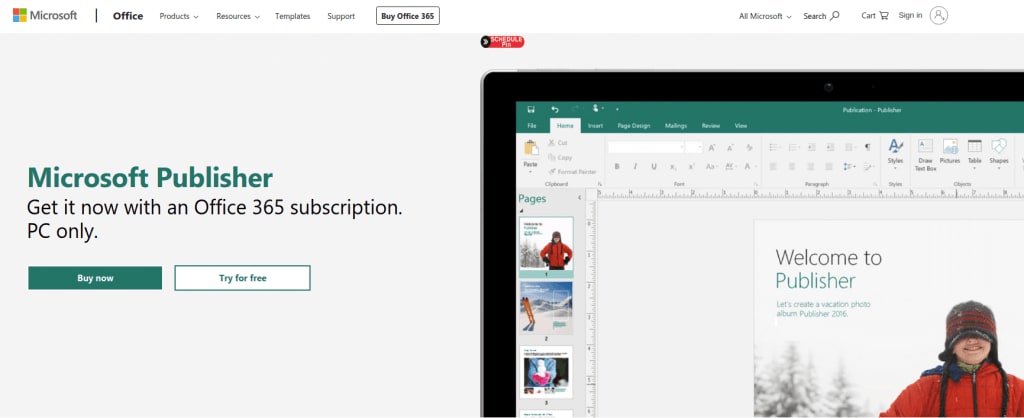Image resolution: width=1024 pixels, height=418 pixels.
Task: Toggle Superscript formatting
Action: 692,167
